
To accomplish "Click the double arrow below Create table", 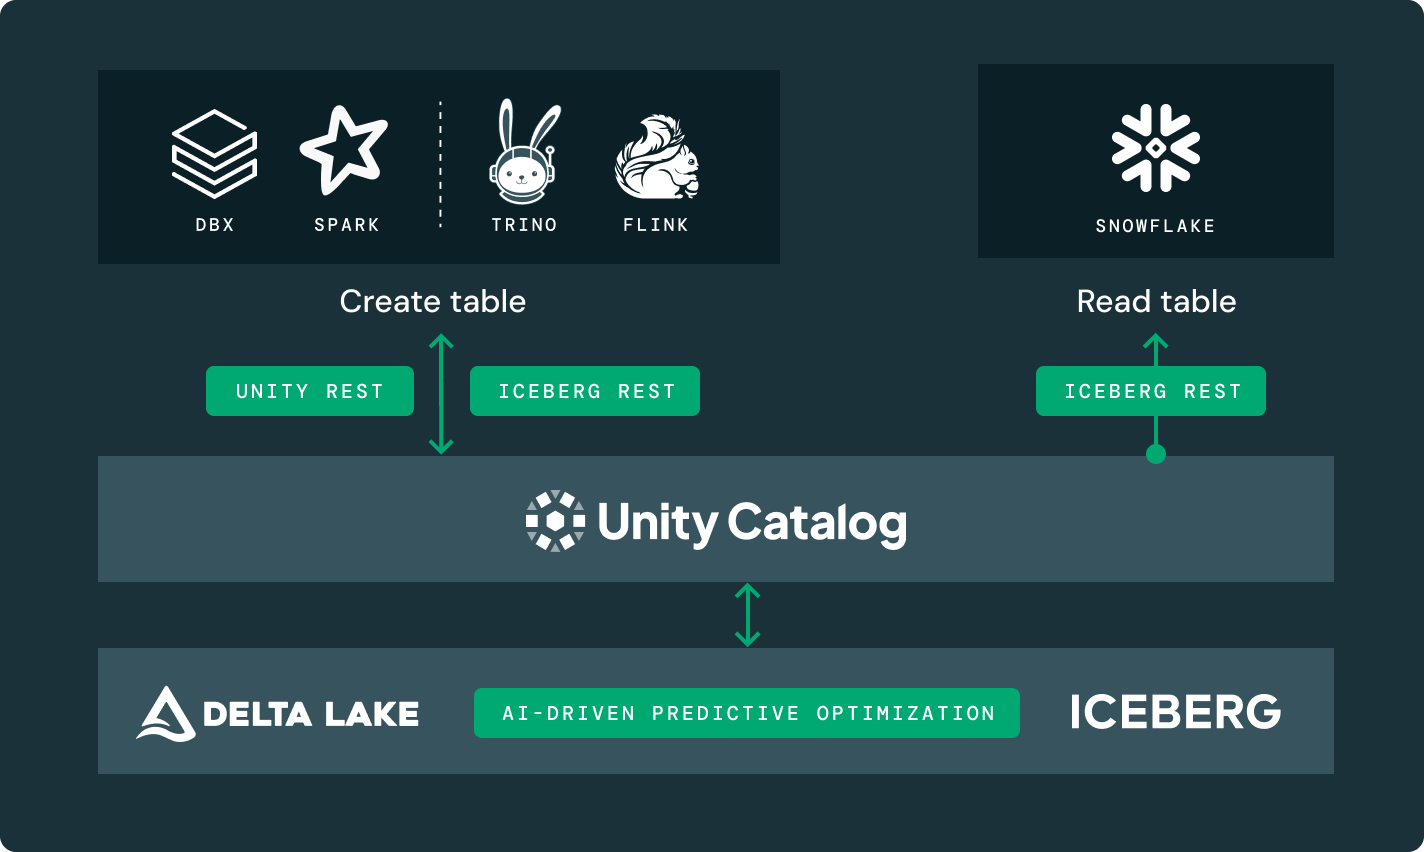I will (x=441, y=394).
